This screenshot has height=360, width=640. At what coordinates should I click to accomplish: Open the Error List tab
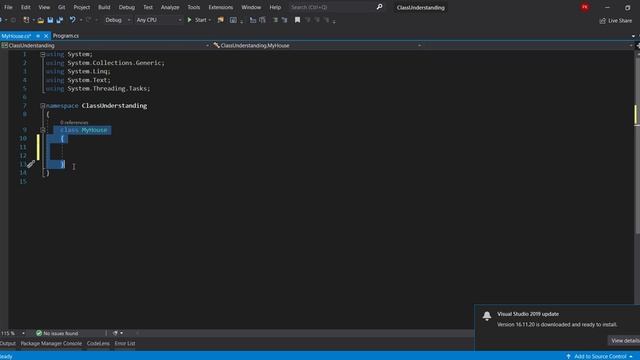[x=124, y=344]
